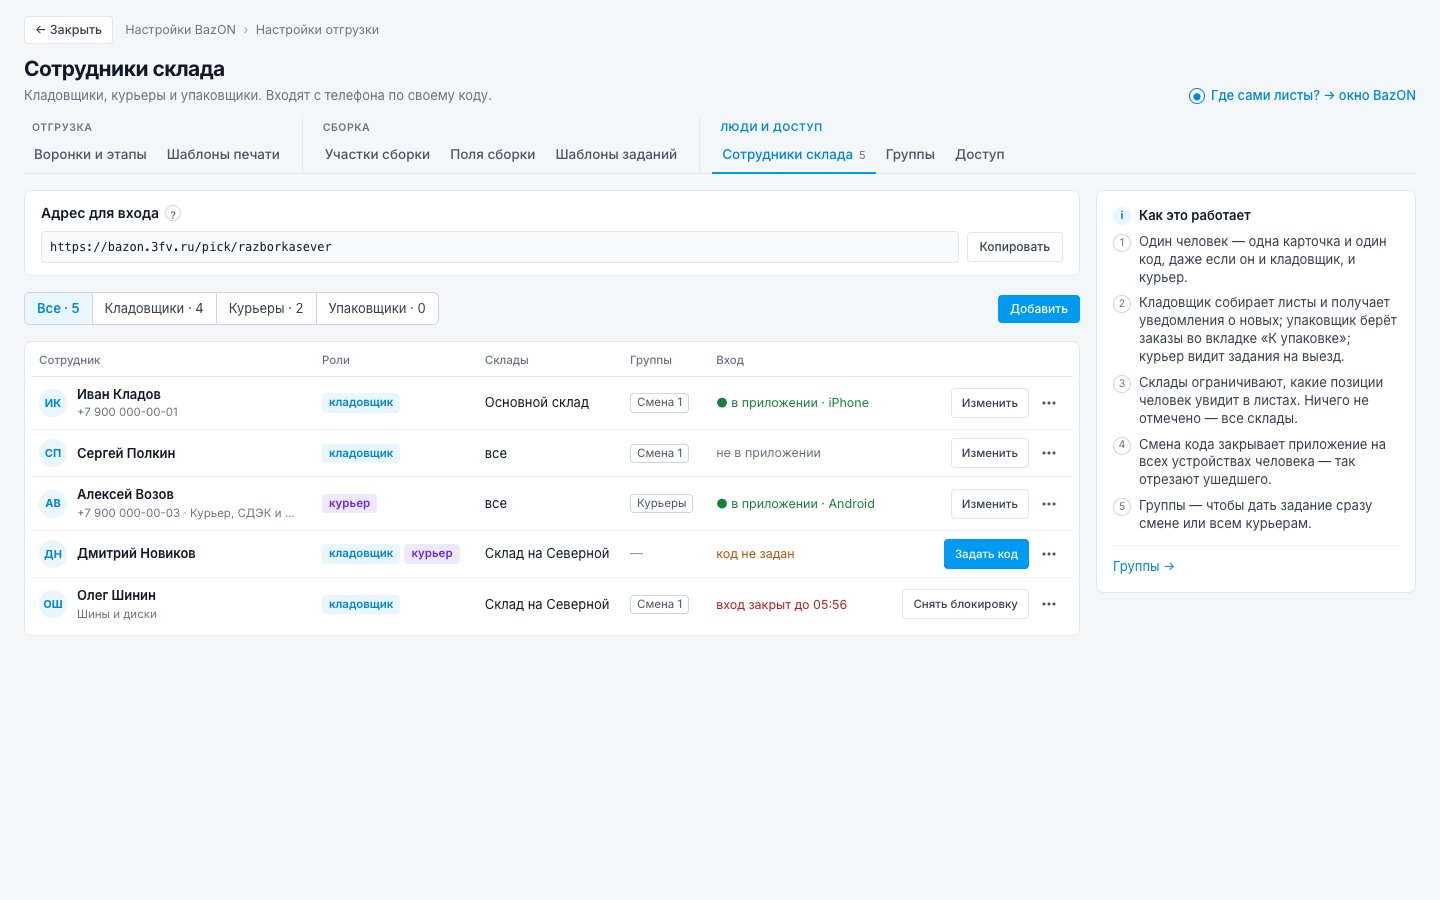Filter list by Курьеры · 2
This screenshot has width=1440, height=900.
pos(266,308)
